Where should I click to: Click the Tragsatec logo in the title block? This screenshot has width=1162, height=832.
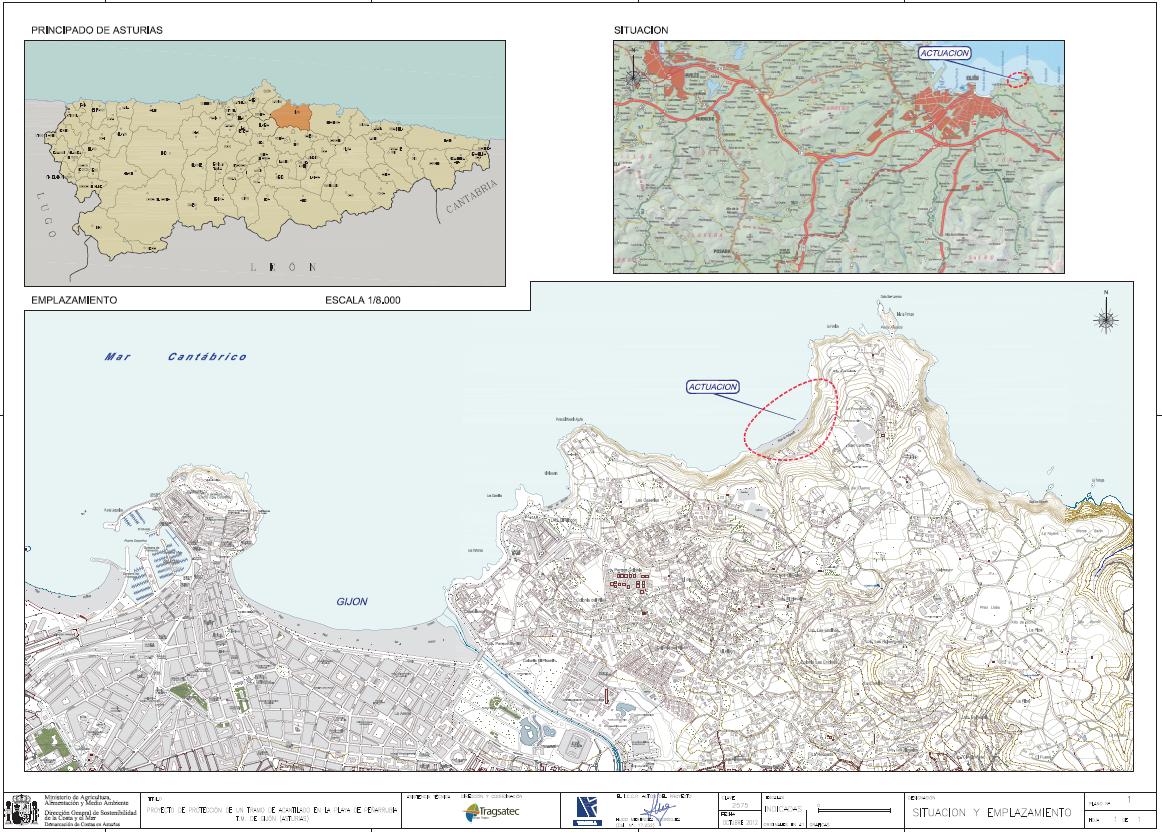489,810
